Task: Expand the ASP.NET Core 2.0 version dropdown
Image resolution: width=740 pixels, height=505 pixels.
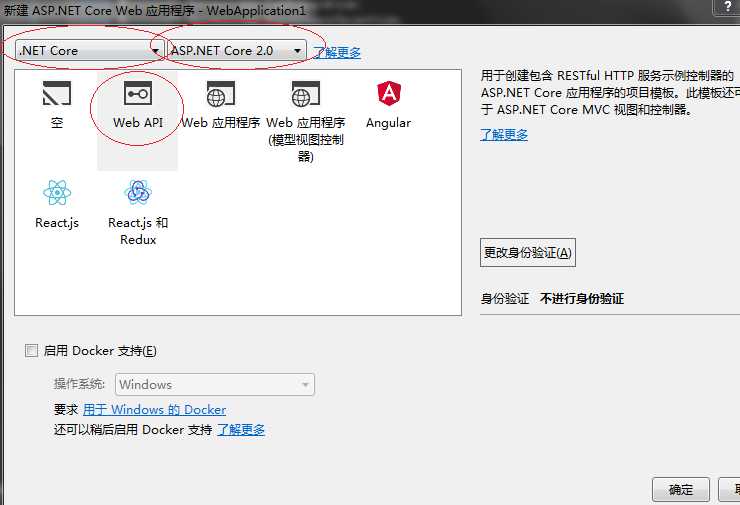Action: [236, 50]
